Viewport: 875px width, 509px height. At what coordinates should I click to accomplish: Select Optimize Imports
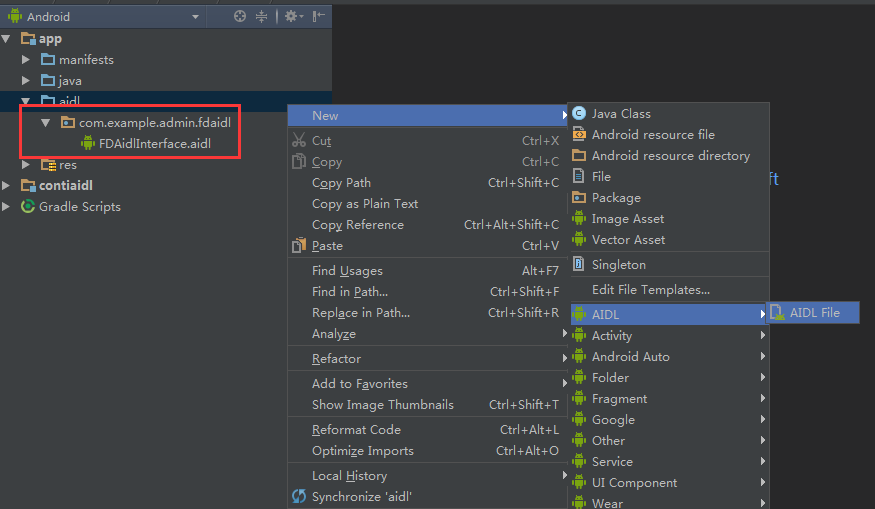coord(427,450)
